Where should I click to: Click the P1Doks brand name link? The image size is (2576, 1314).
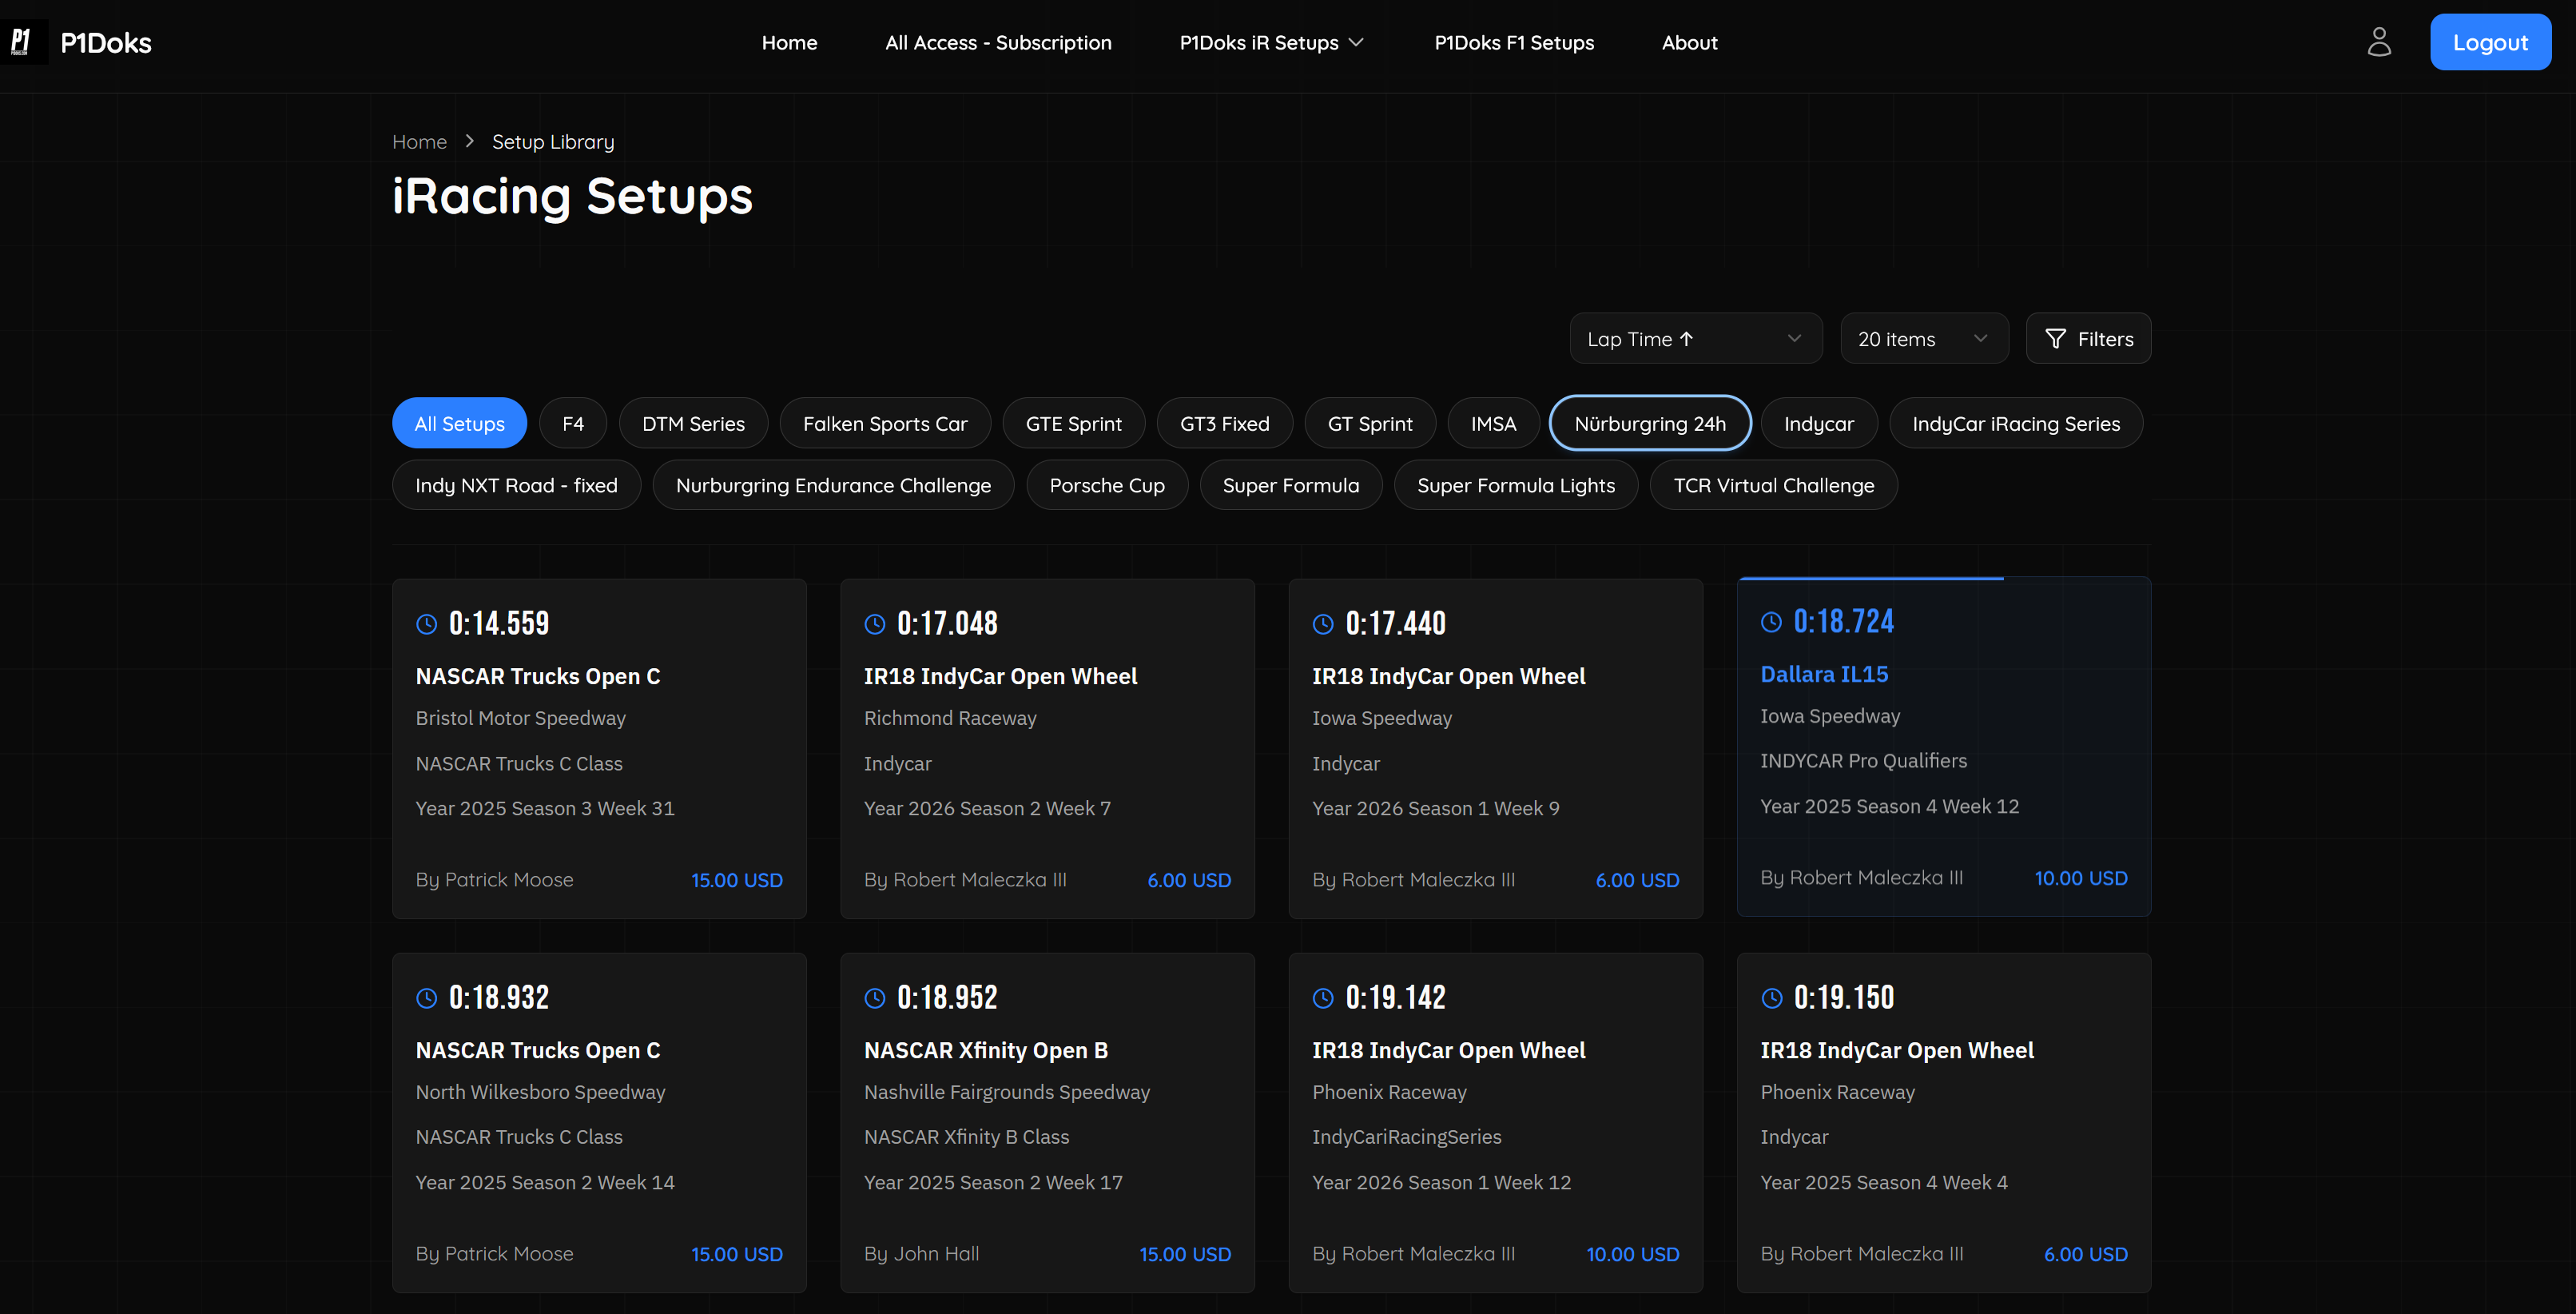click(106, 42)
